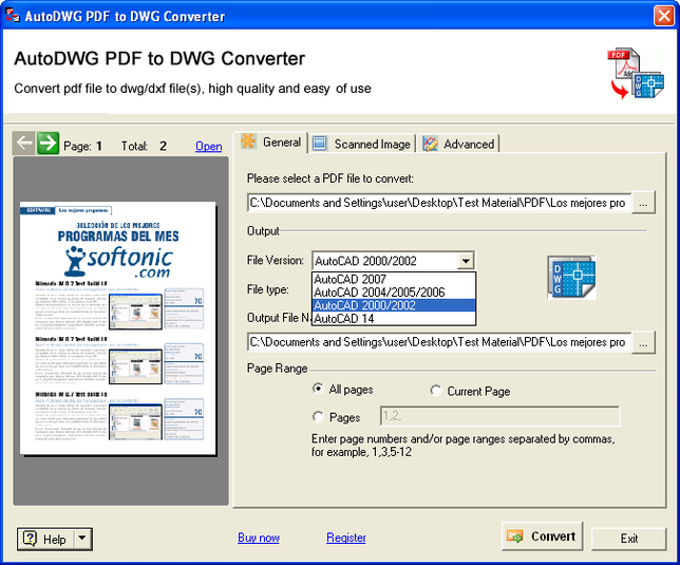Click the 'Page Range' section label
This screenshot has height=565, width=680.
click(x=277, y=368)
